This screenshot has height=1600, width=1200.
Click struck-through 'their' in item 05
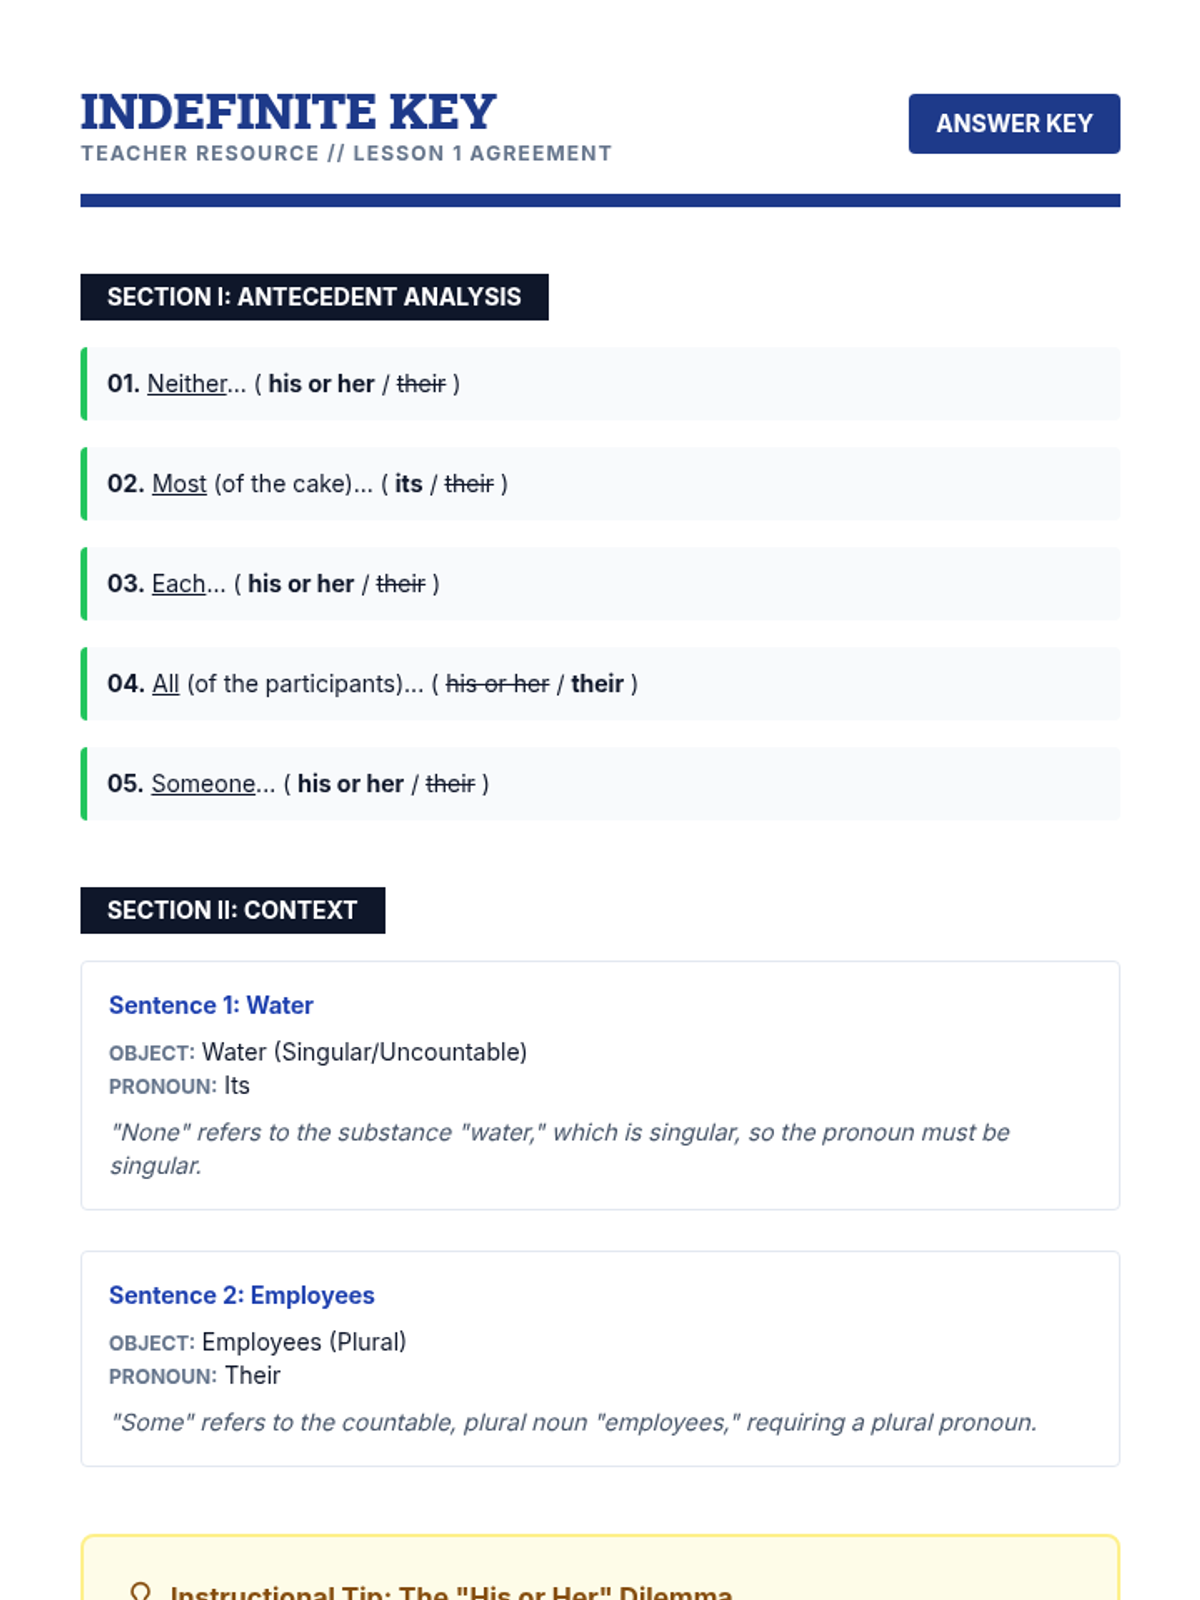click(x=450, y=784)
